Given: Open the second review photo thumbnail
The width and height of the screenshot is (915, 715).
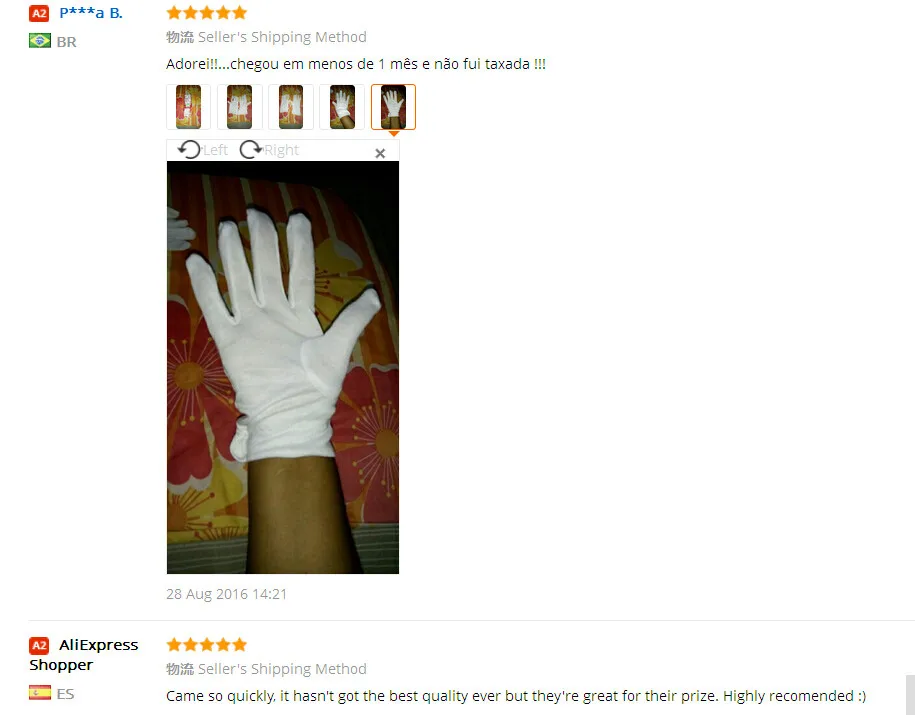Looking at the screenshot, I should [239, 107].
